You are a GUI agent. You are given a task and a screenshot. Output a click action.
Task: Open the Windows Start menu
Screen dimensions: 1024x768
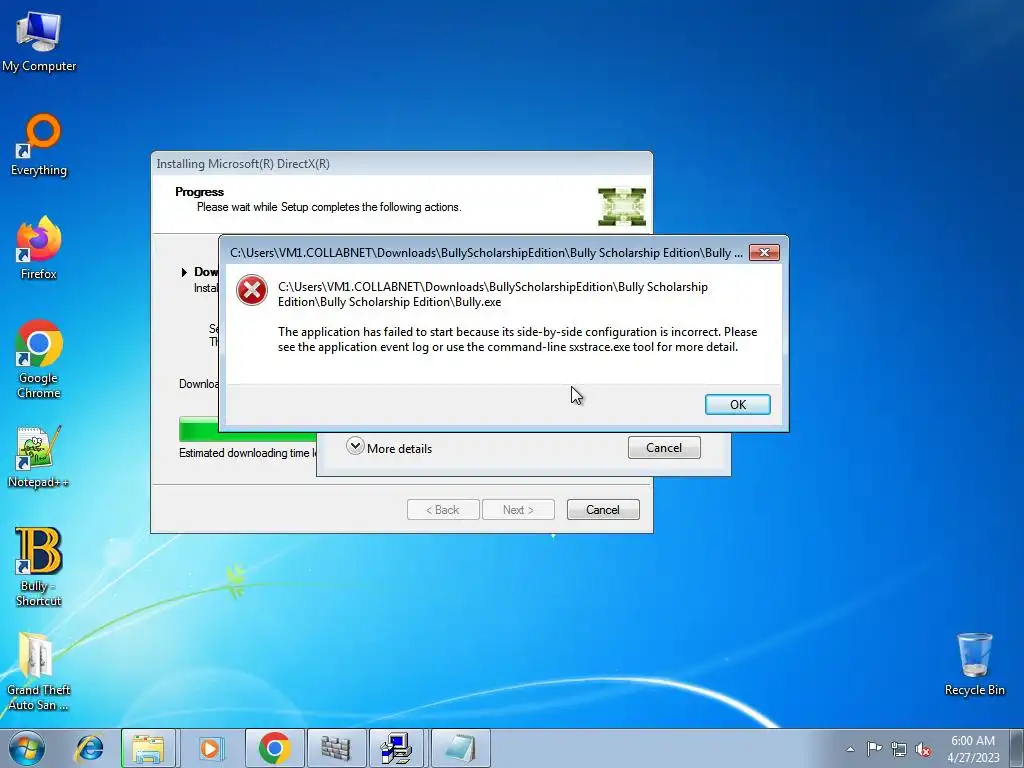(26, 748)
